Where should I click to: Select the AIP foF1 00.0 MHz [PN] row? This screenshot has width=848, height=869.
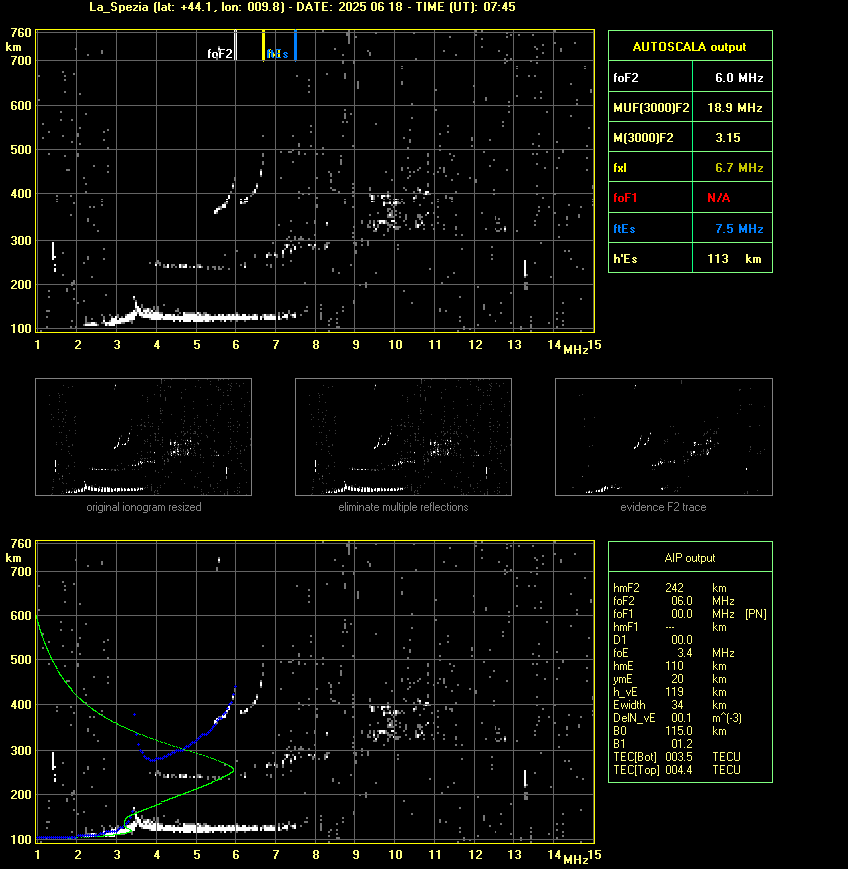click(690, 614)
